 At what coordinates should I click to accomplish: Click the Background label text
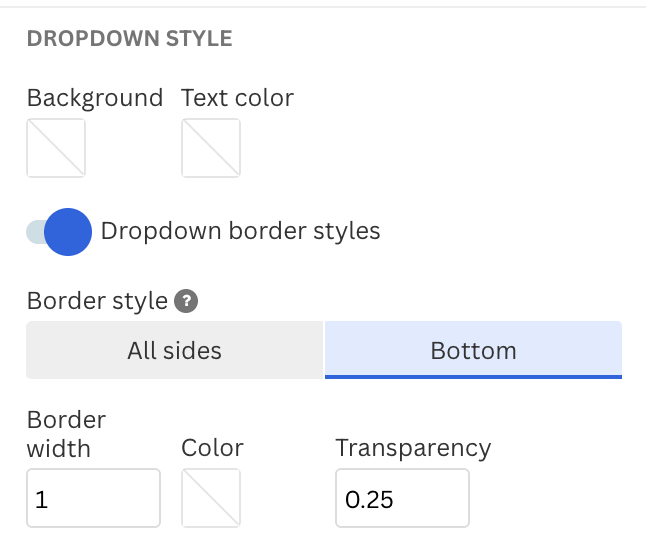point(95,98)
